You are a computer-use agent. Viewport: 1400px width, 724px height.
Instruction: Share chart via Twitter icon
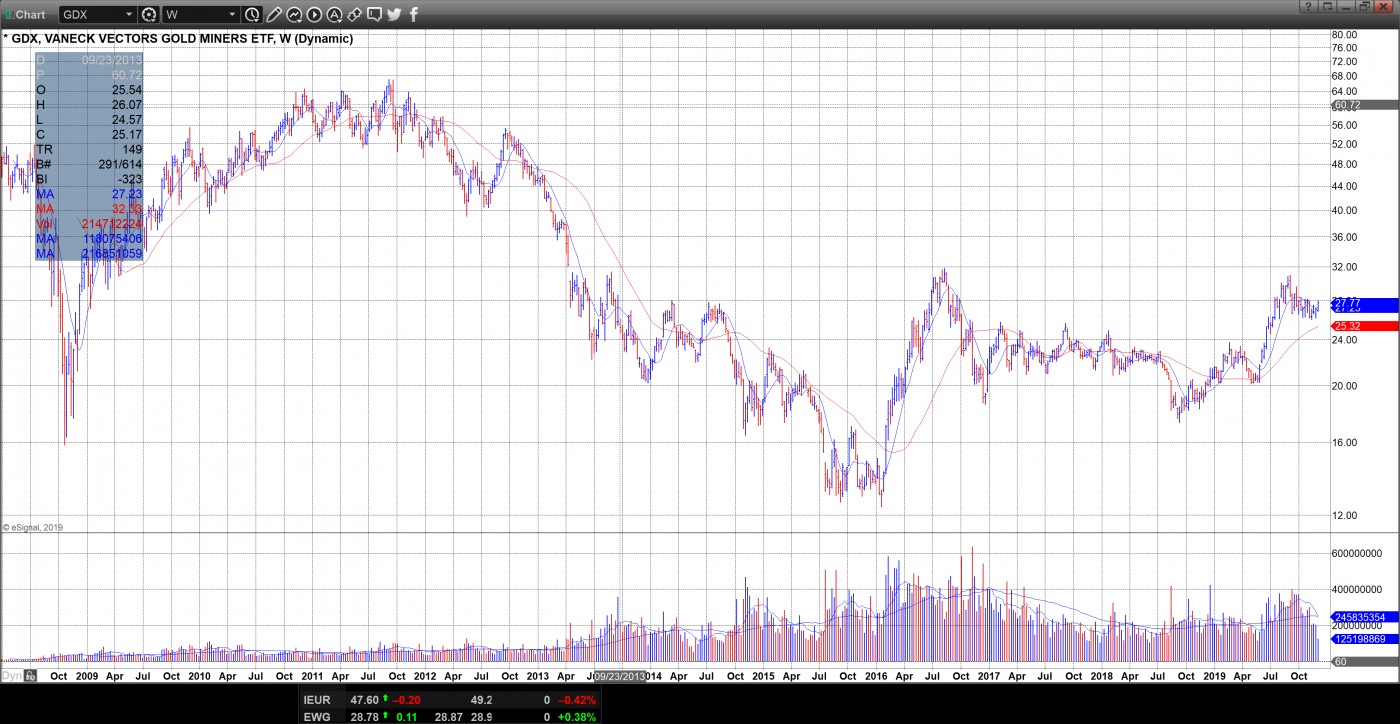pyautogui.click(x=394, y=15)
